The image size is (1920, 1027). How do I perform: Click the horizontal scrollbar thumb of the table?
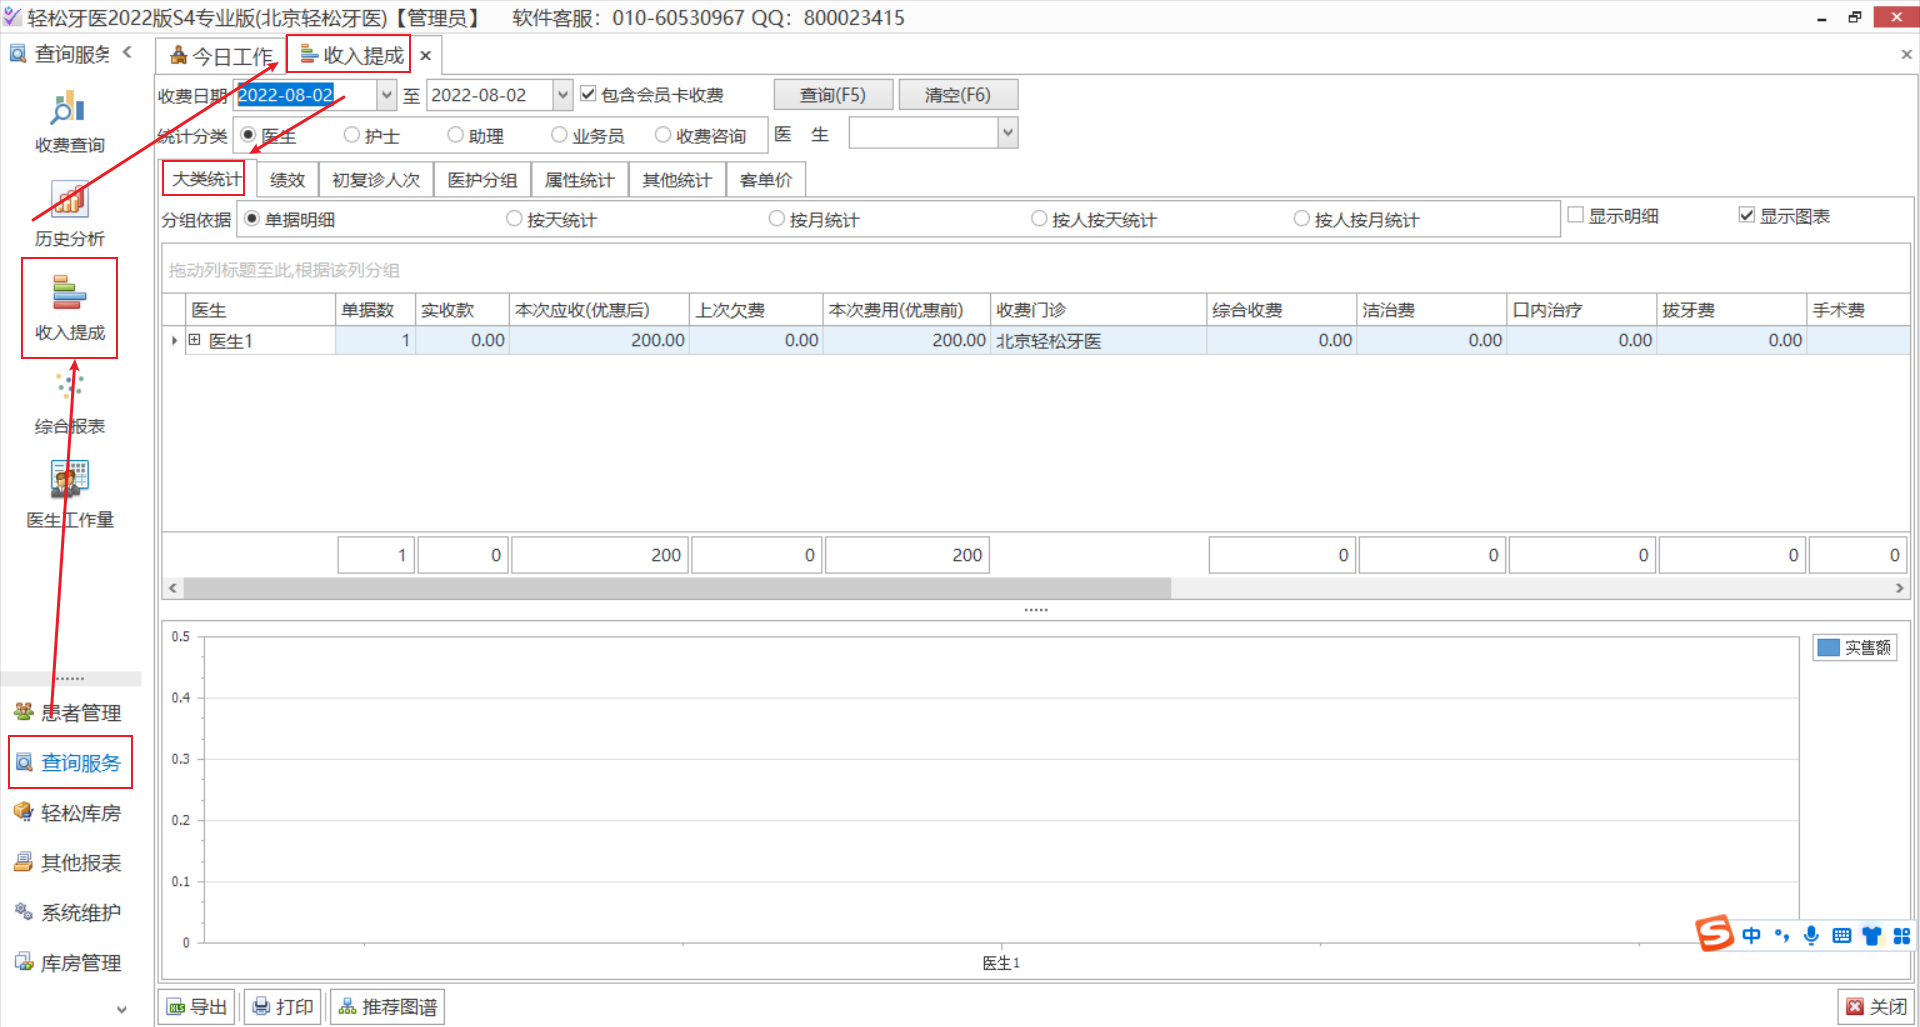[676, 588]
